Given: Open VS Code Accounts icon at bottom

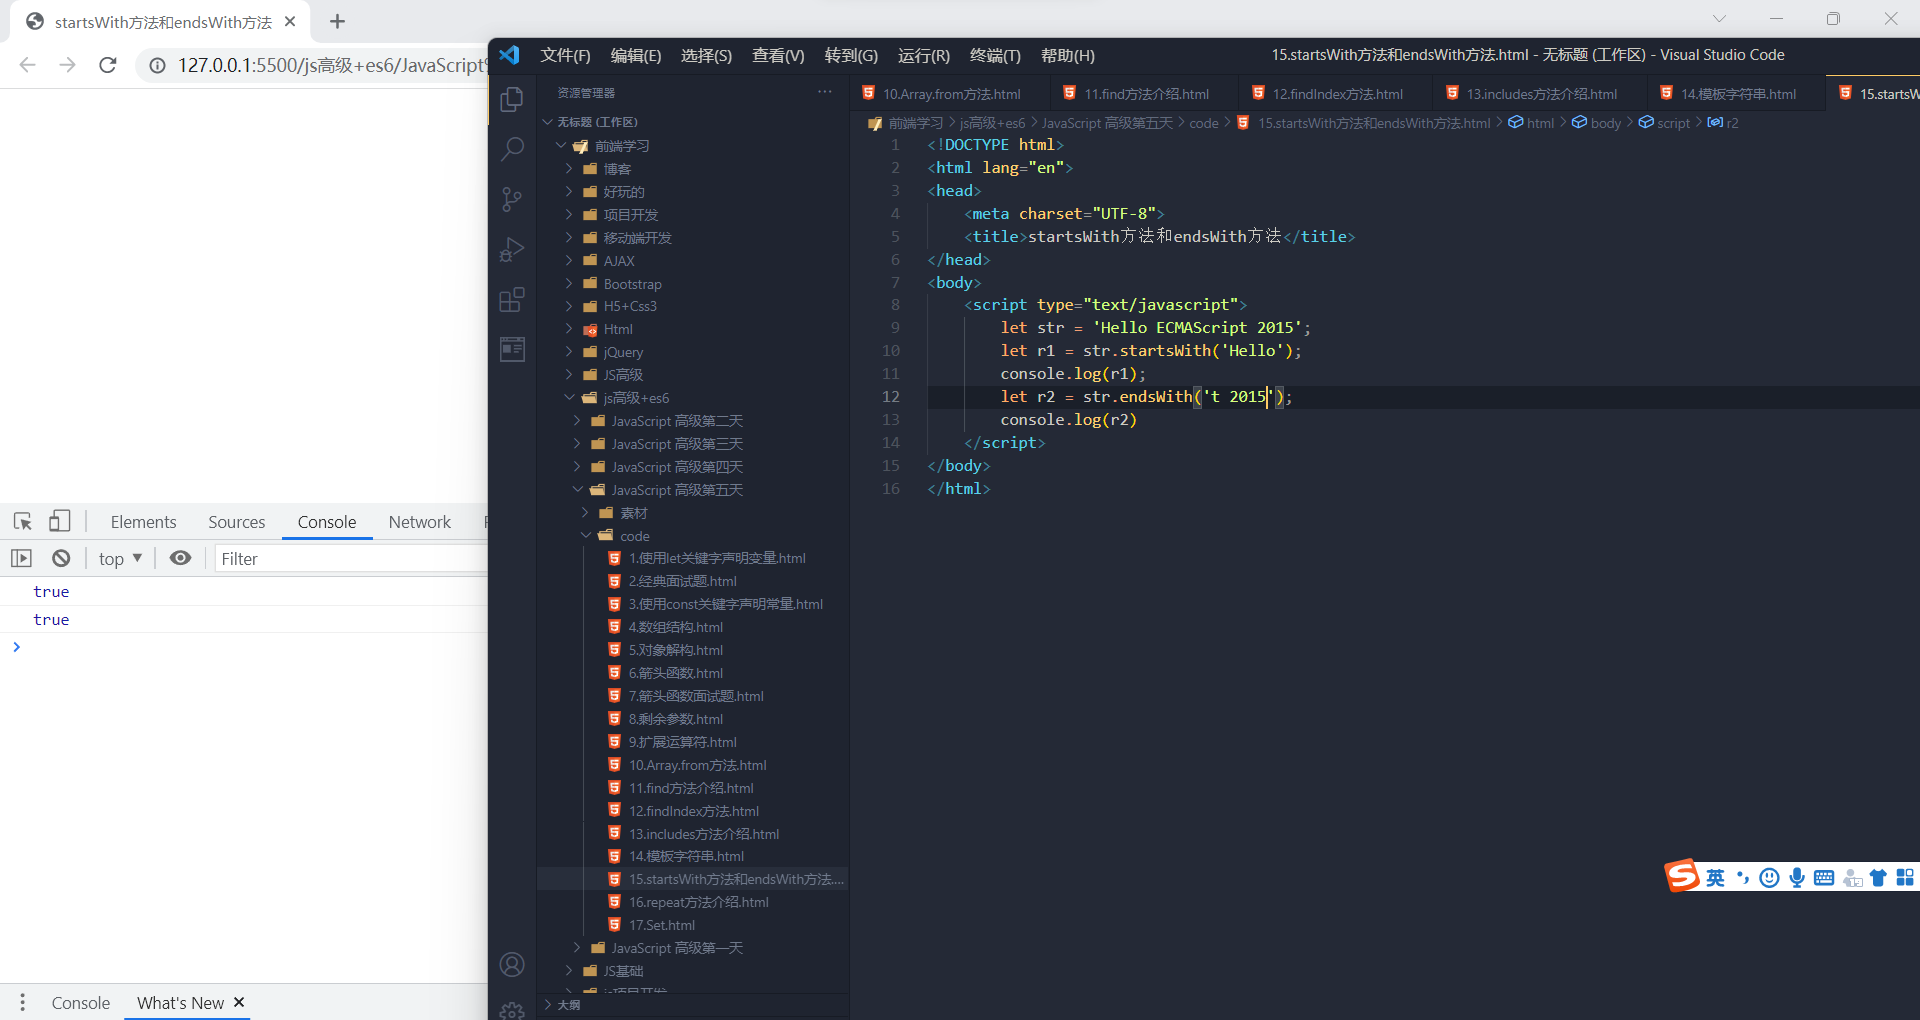Looking at the screenshot, I should click(x=512, y=964).
